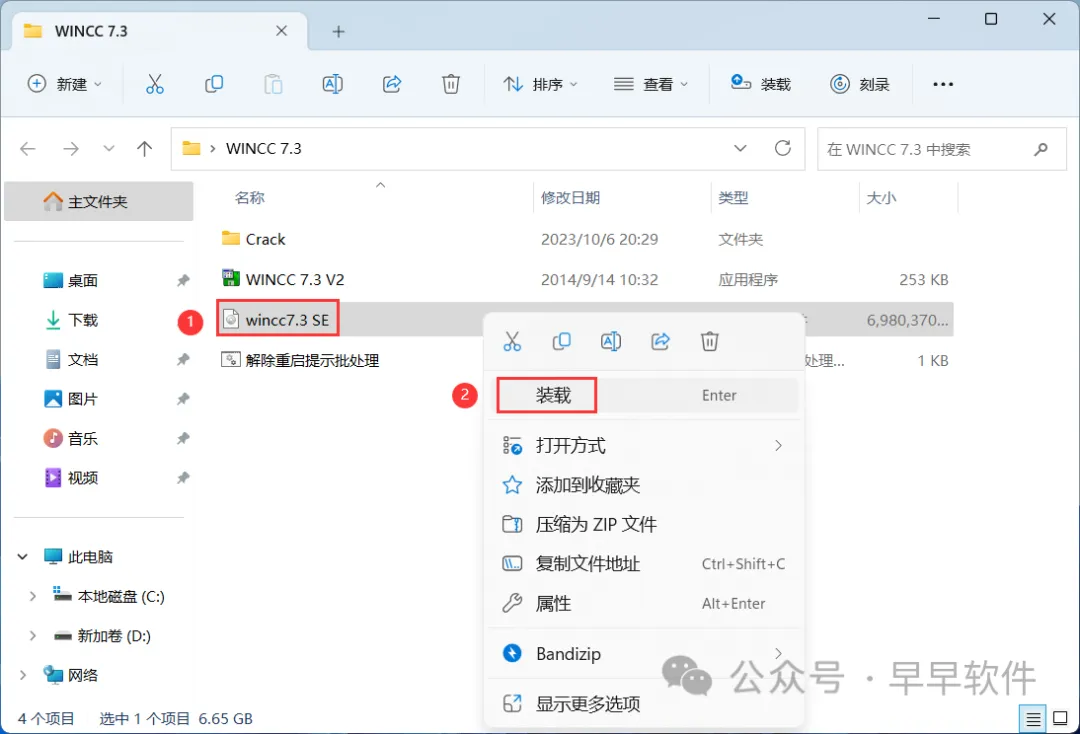Go back with the left arrow
Viewport: 1080px width, 734px height.
coord(28,149)
